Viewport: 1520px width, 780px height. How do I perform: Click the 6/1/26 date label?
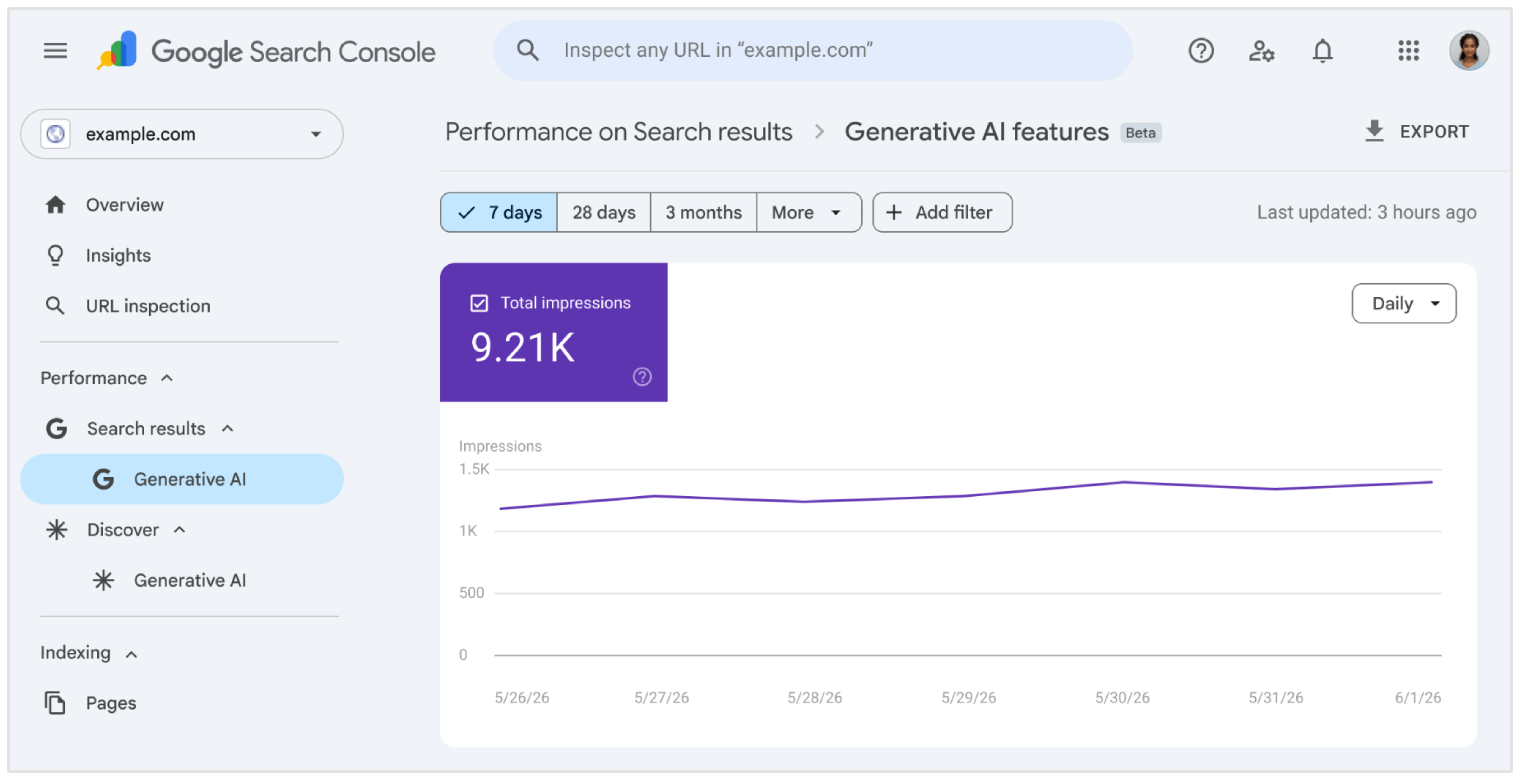coord(1417,698)
